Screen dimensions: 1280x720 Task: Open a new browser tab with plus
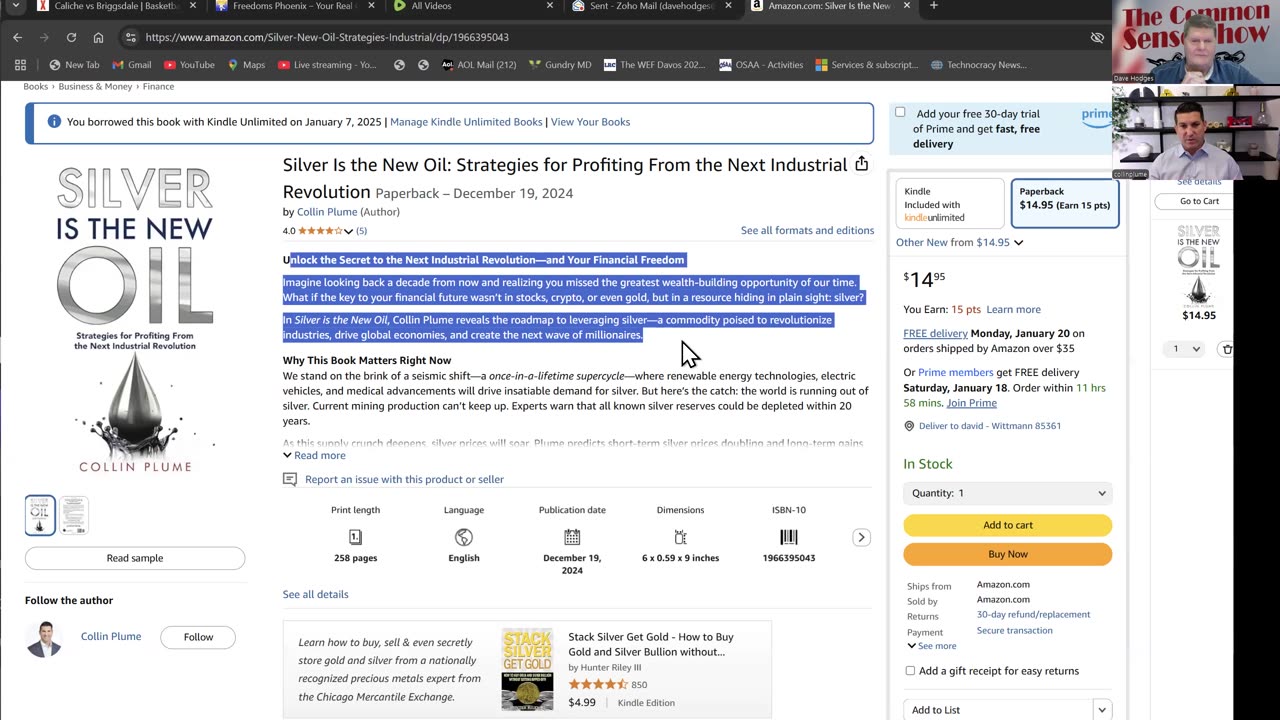(x=933, y=6)
